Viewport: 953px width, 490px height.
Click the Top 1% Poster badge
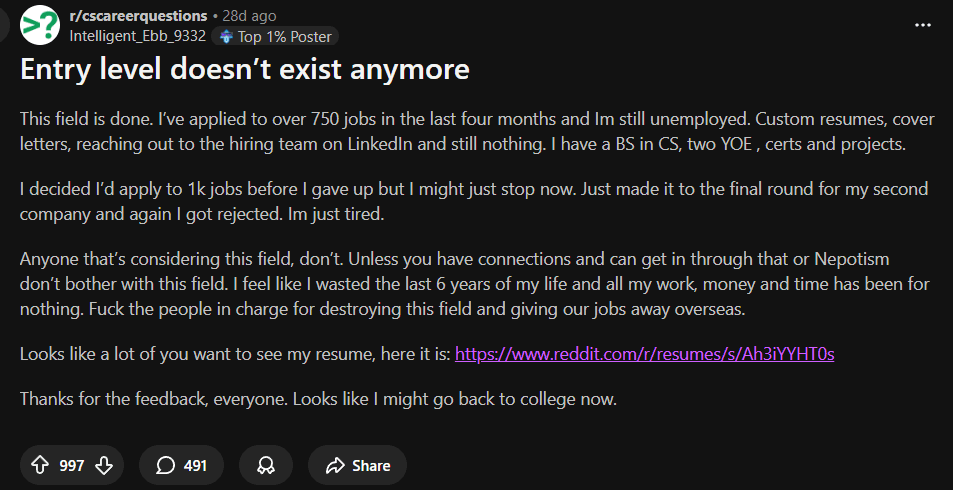pos(276,36)
